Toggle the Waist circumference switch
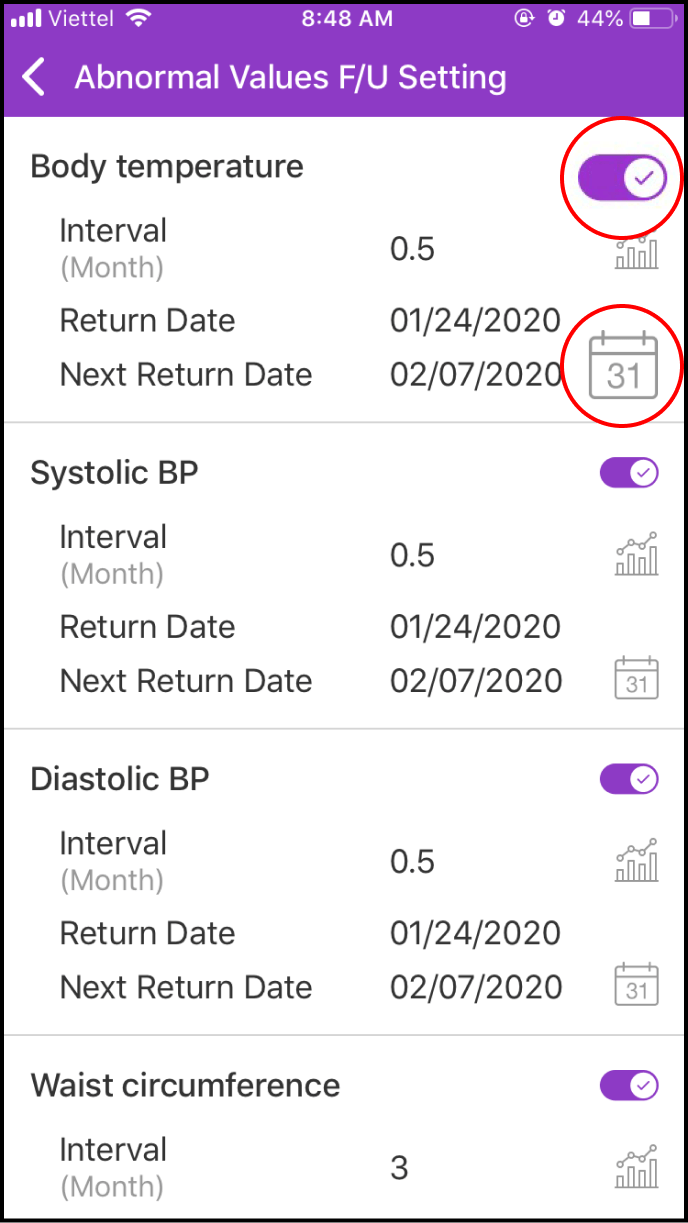The height and width of the screenshot is (1223, 688). (x=629, y=1085)
